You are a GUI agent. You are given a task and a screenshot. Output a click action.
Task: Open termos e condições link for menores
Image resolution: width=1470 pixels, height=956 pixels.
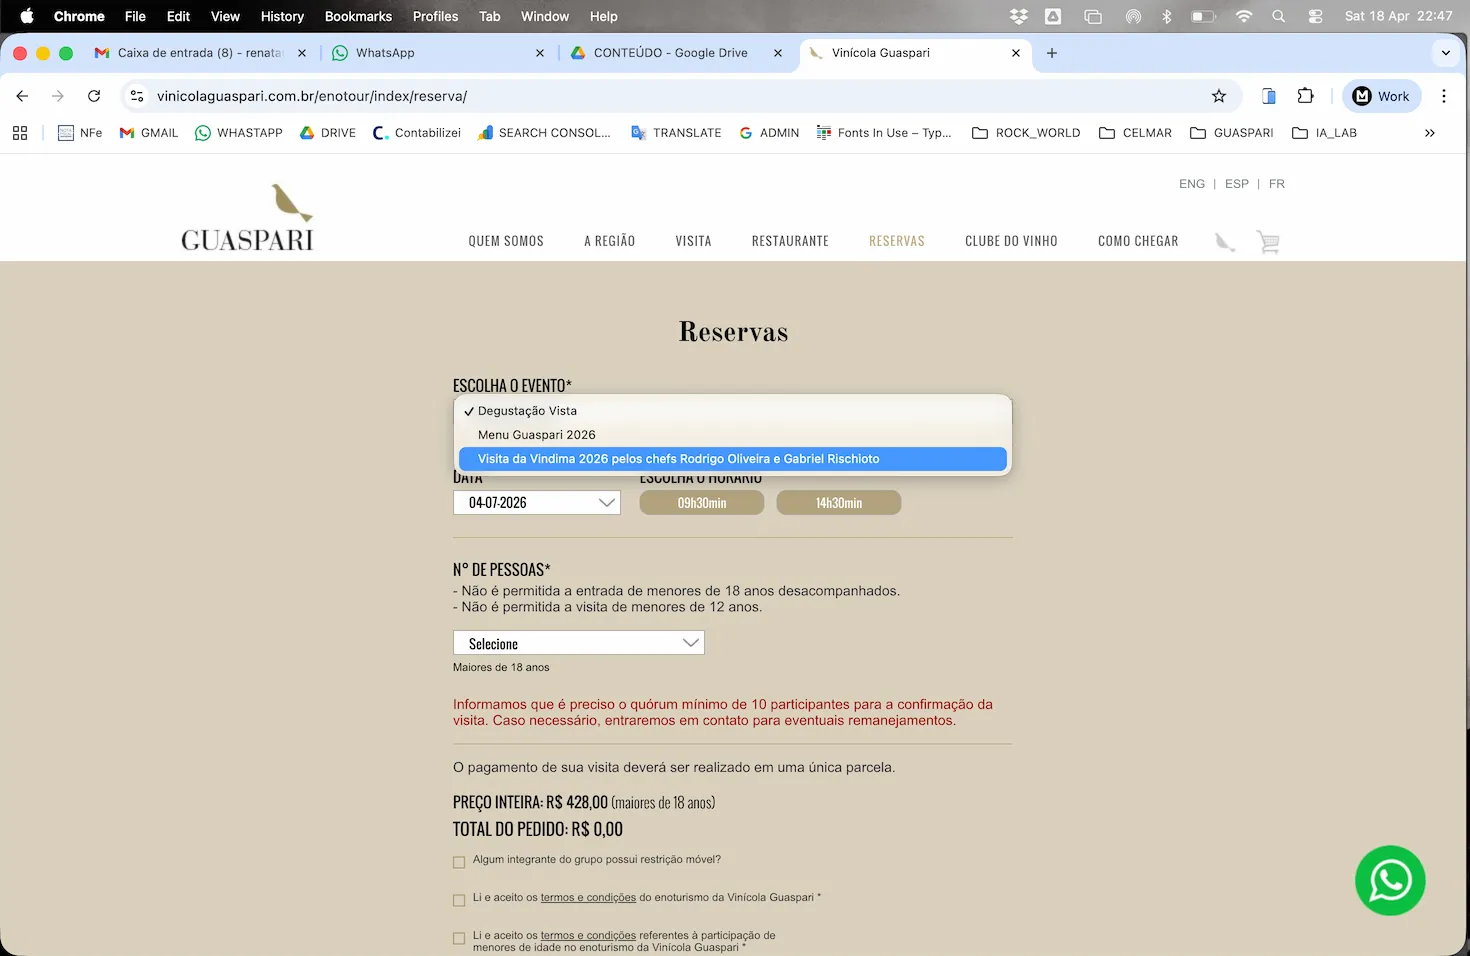point(588,936)
